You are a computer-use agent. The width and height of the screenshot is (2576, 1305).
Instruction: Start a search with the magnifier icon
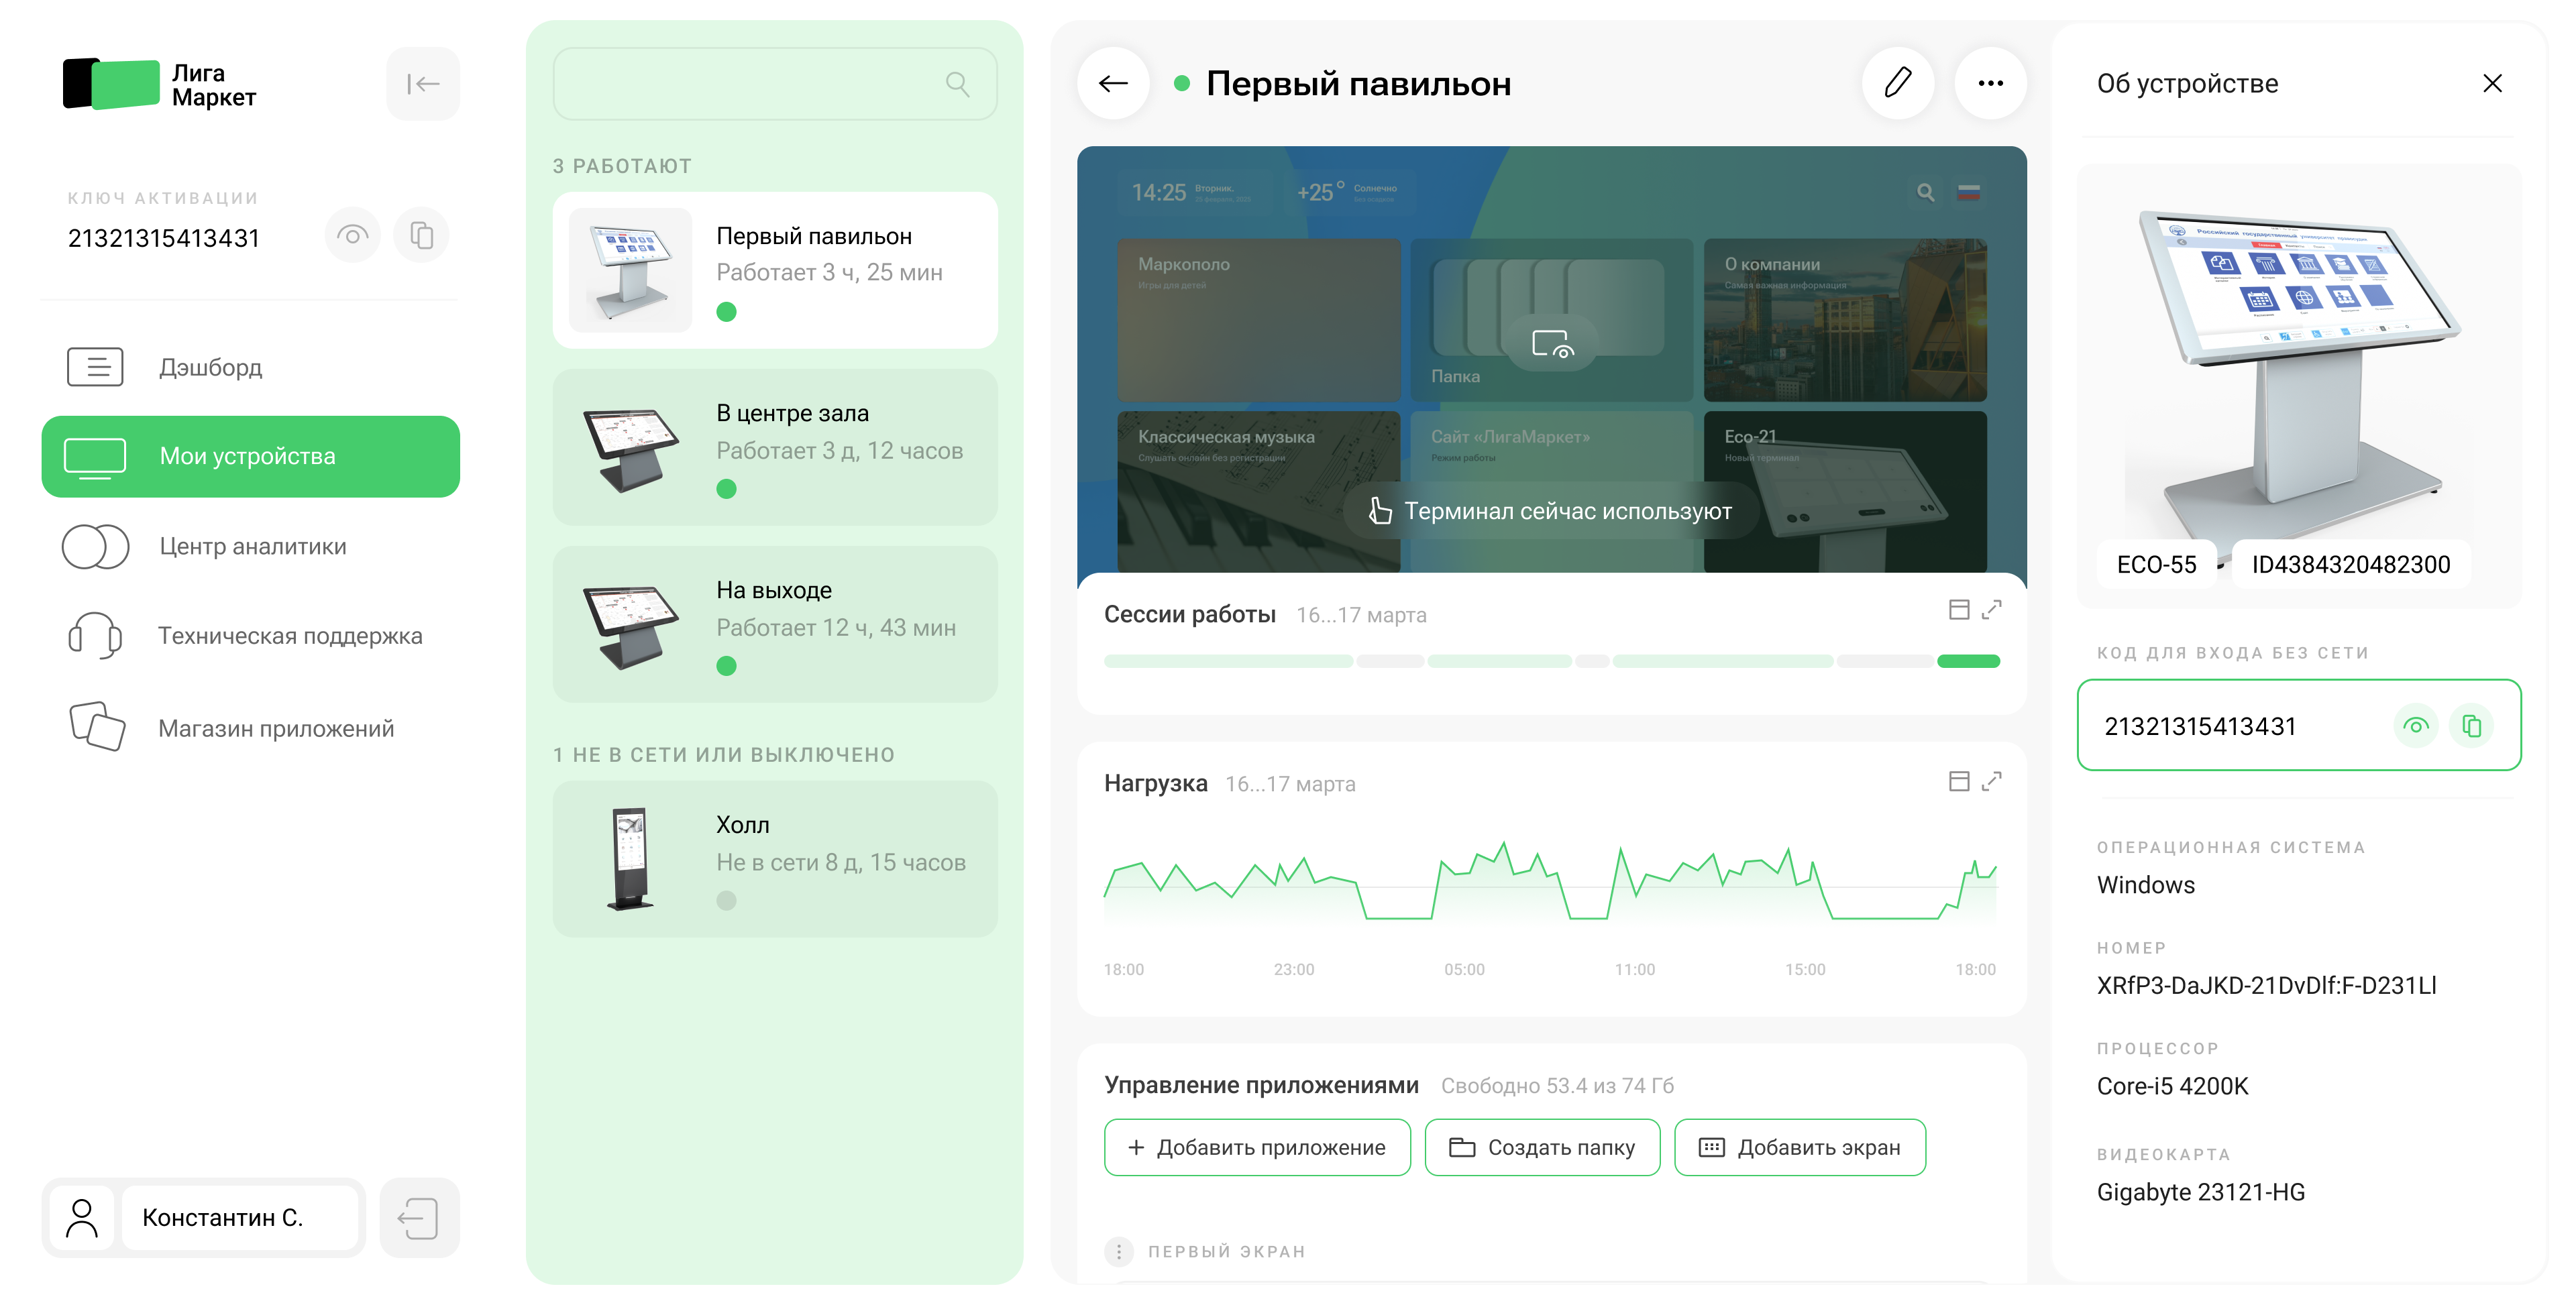click(x=957, y=84)
